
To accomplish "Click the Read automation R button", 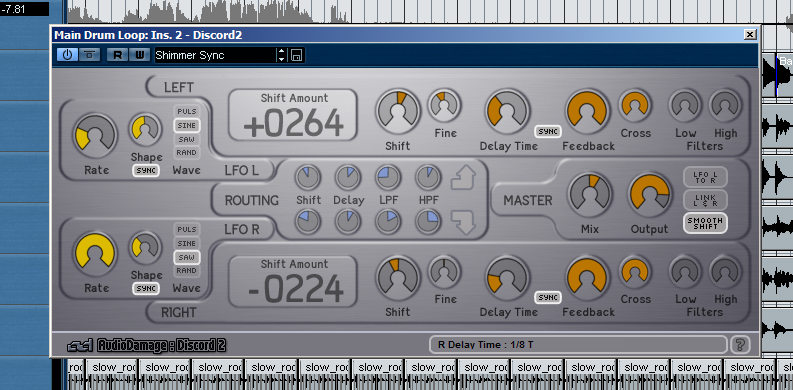I will tap(118, 55).
